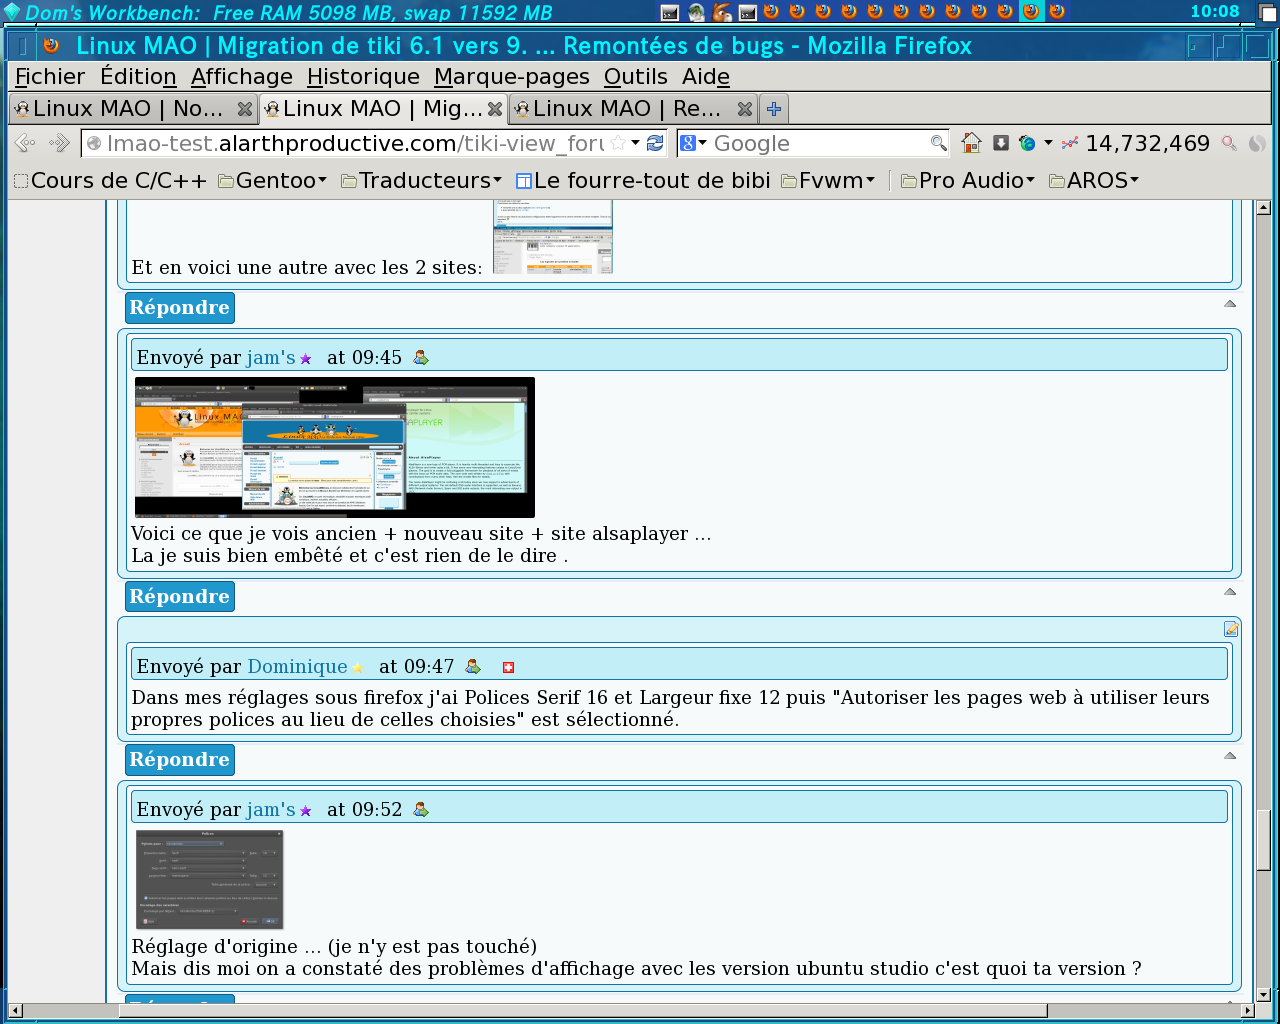Click Répondre above the 09:45 post

point(180,307)
